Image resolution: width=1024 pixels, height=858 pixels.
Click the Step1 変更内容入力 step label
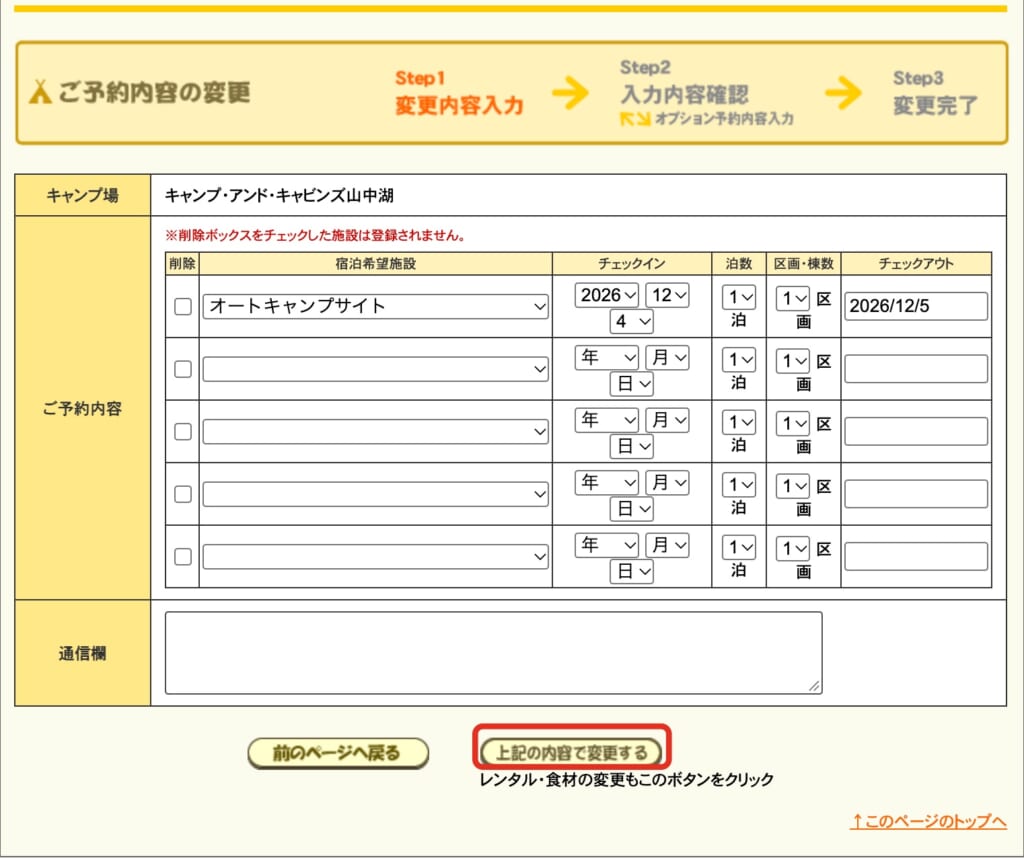[x=459, y=93]
